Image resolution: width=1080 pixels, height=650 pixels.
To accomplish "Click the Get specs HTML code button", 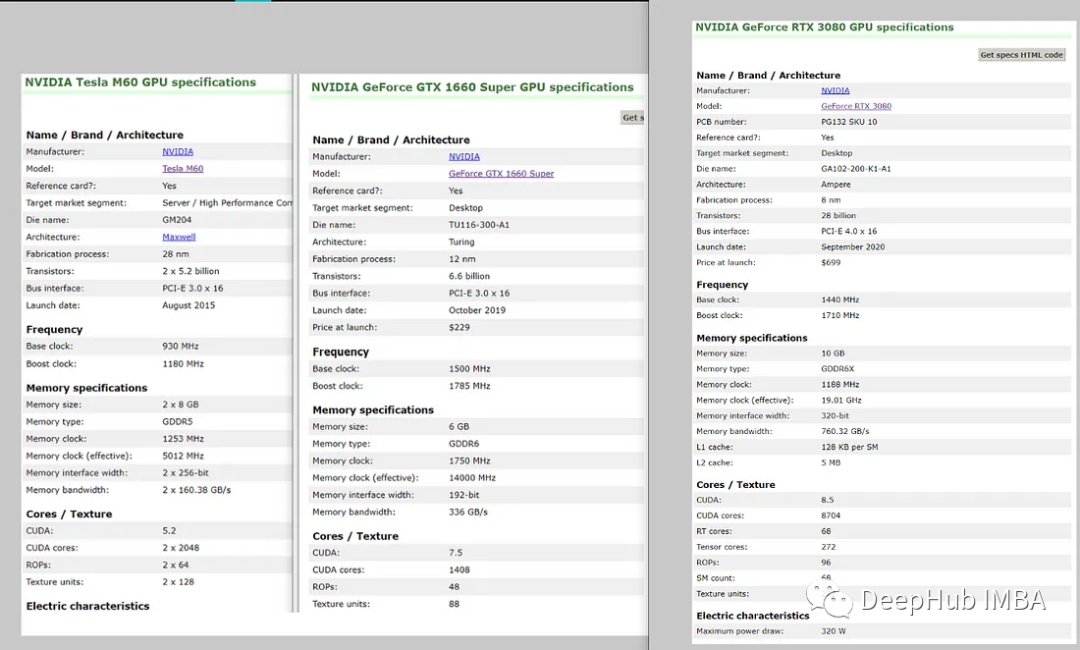I will click(1021, 55).
